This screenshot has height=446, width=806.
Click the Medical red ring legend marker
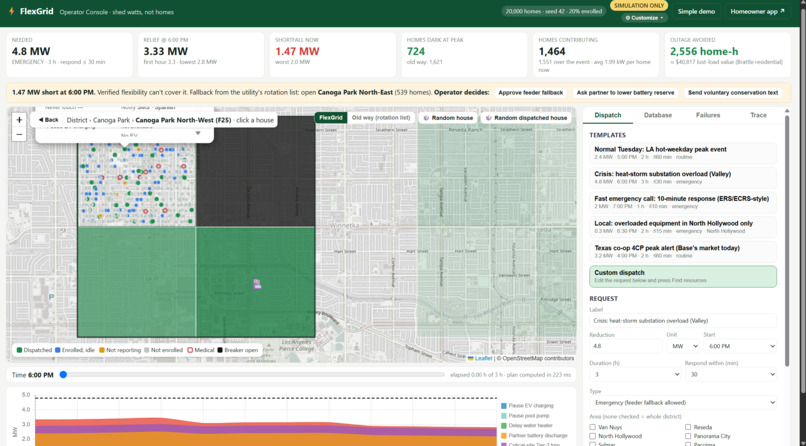click(190, 350)
